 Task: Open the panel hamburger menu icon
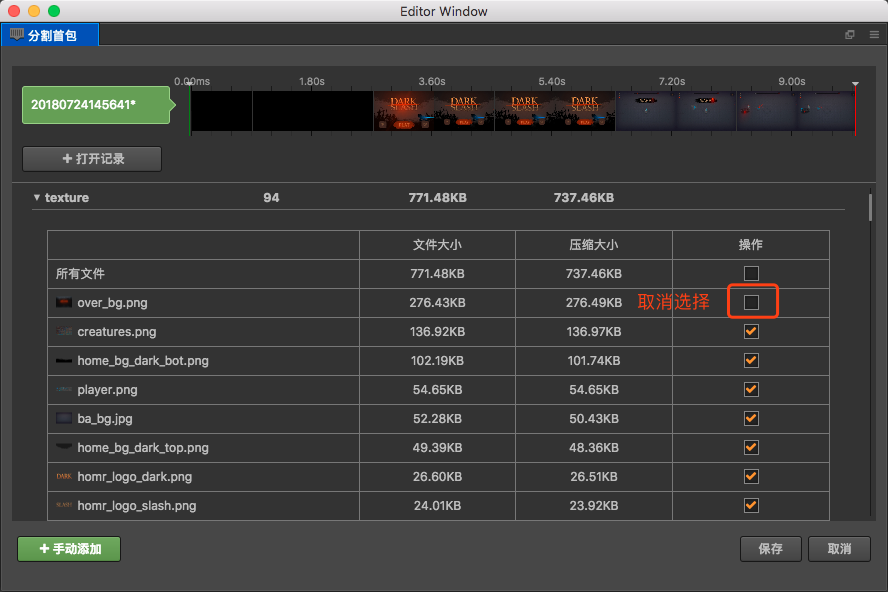click(x=874, y=35)
